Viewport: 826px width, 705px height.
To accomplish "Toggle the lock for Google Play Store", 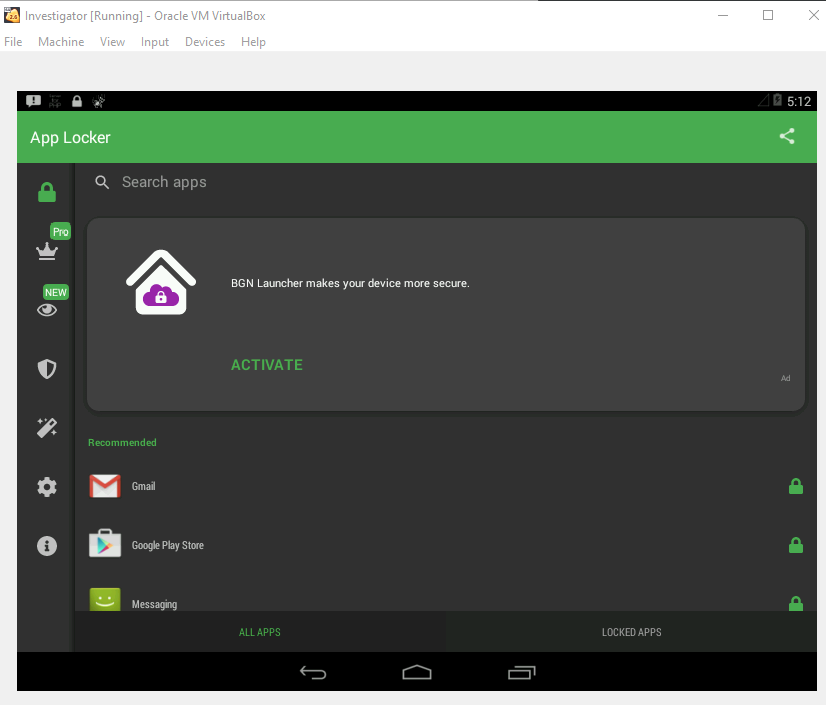I will point(795,545).
